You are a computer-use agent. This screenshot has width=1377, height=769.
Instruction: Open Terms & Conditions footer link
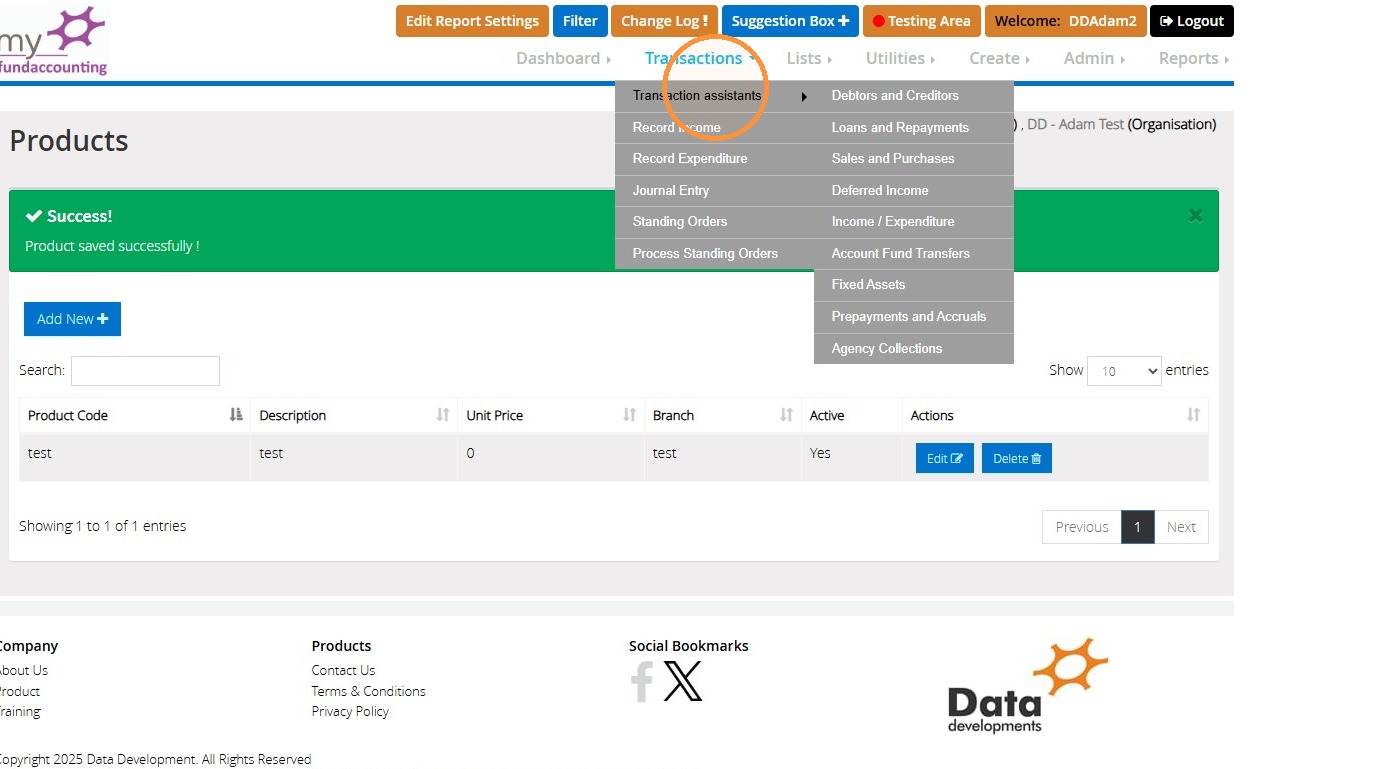[x=368, y=691]
